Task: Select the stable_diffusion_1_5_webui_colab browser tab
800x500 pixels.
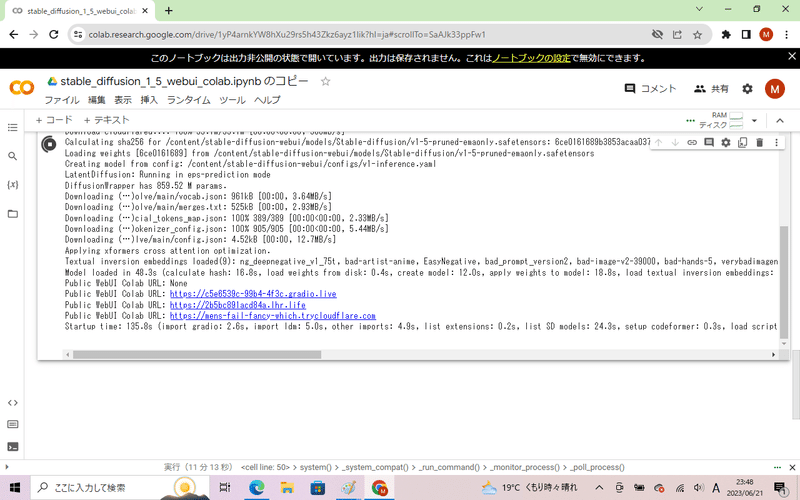Action: [x=79, y=11]
